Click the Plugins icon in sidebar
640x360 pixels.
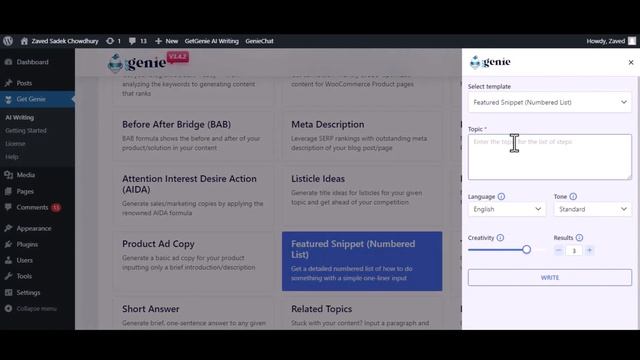(8, 244)
